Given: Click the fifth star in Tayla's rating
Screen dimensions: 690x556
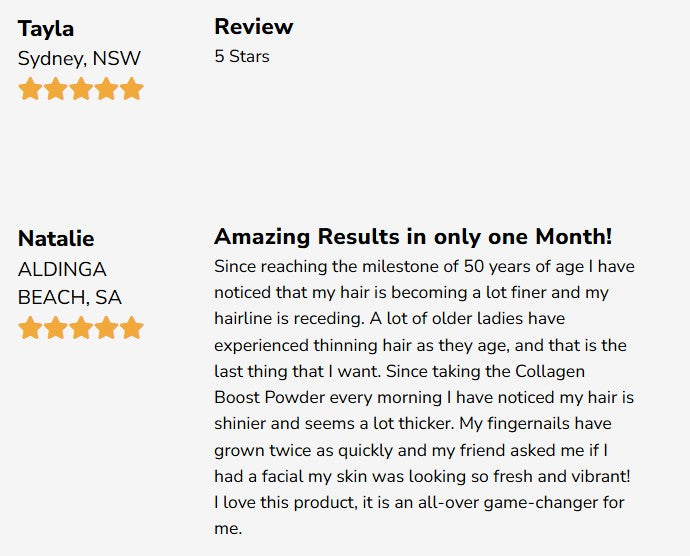Looking at the screenshot, I should point(132,89).
